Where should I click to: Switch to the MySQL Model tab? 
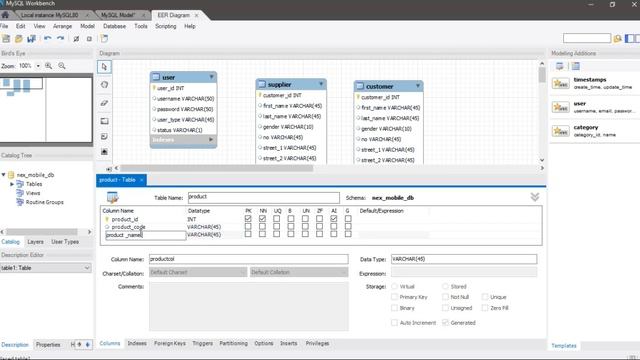click(118, 15)
